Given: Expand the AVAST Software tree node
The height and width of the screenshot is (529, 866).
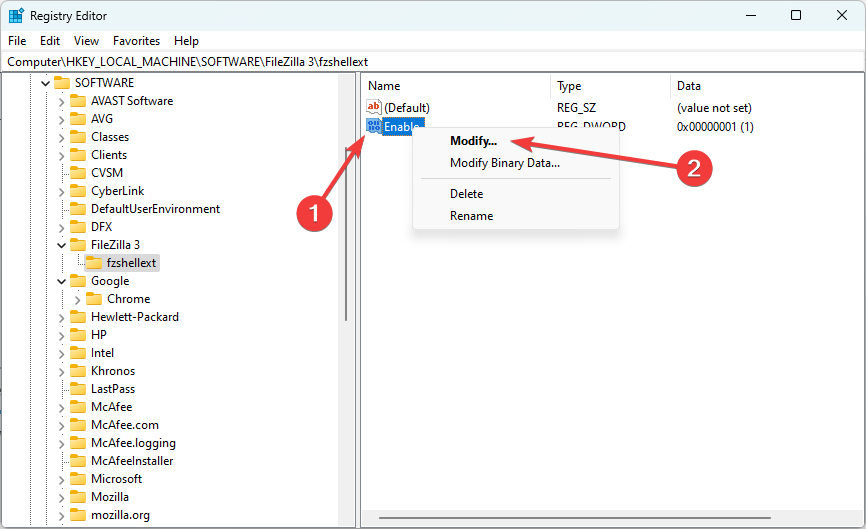Looking at the screenshot, I should coord(61,101).
